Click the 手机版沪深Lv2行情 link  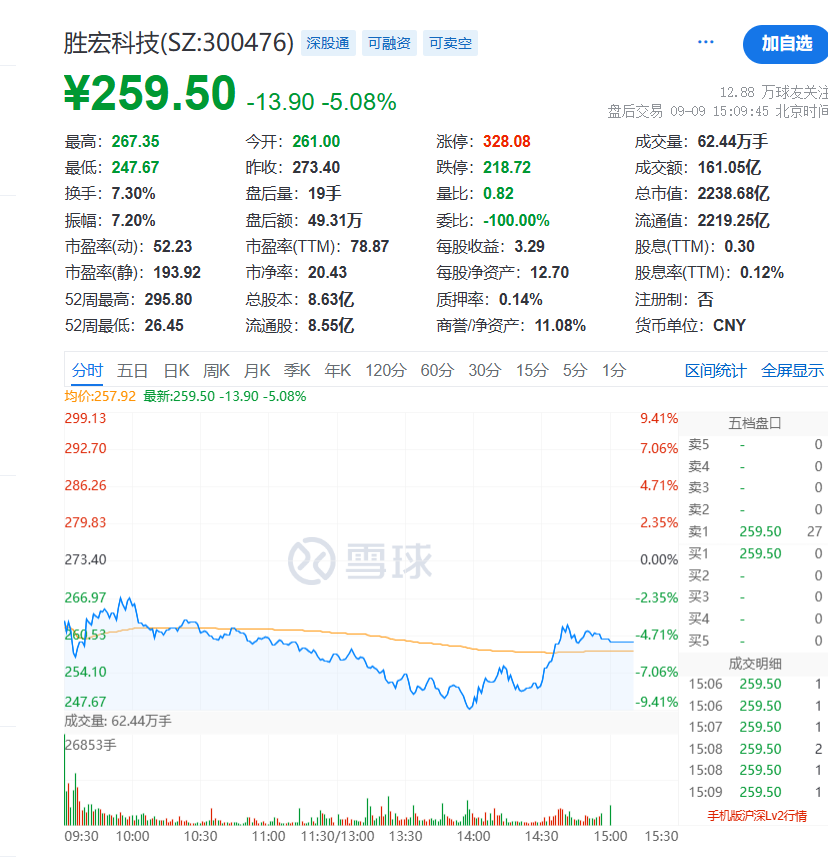point(757,816)
